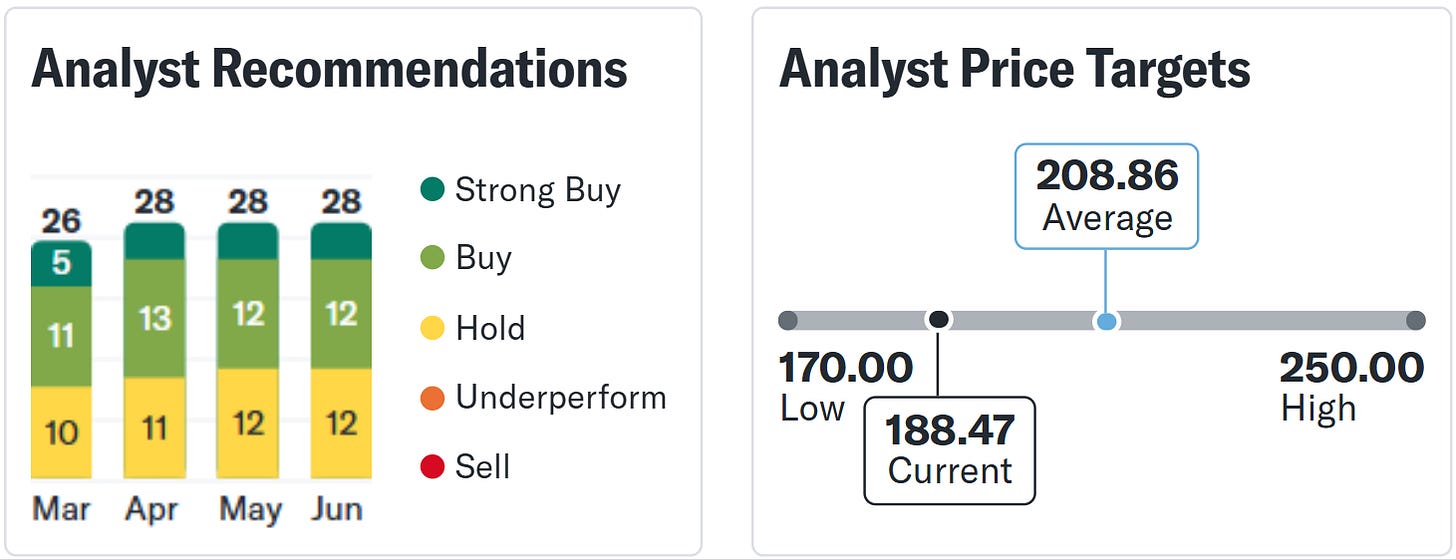Select Mar Strong Buy segment labeled 5

tap(61, 264)
